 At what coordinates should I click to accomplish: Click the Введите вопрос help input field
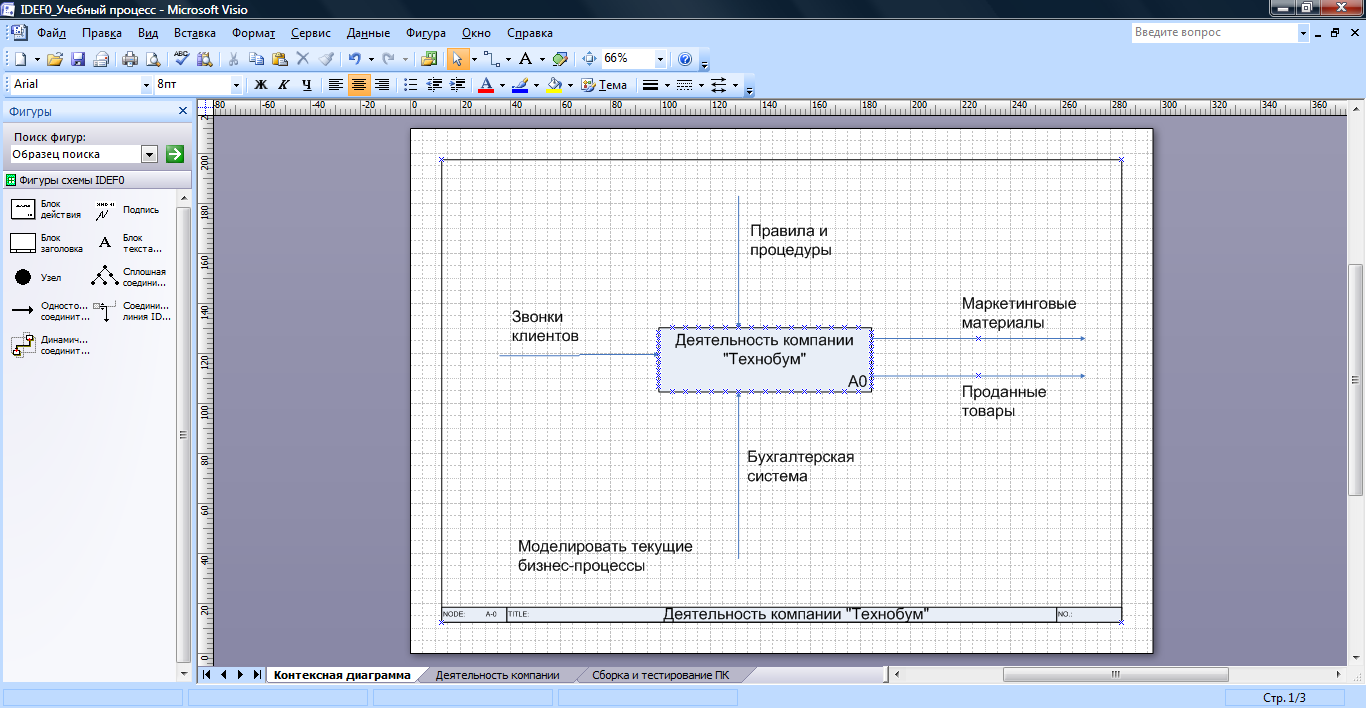point(1215,33)
